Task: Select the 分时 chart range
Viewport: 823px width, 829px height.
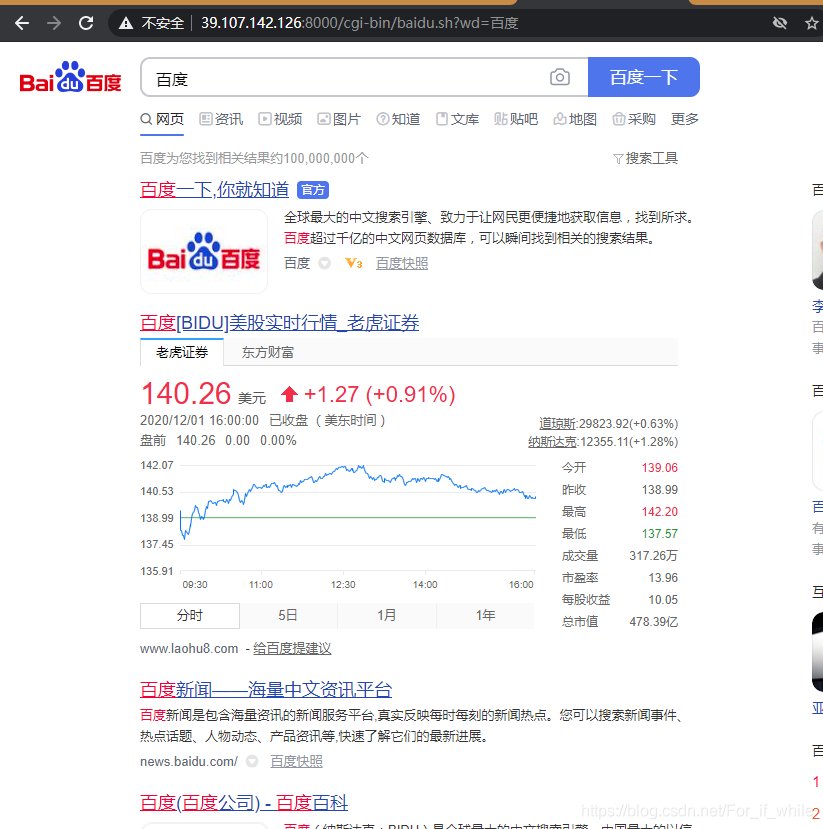Action: click(x=190, y=615)
